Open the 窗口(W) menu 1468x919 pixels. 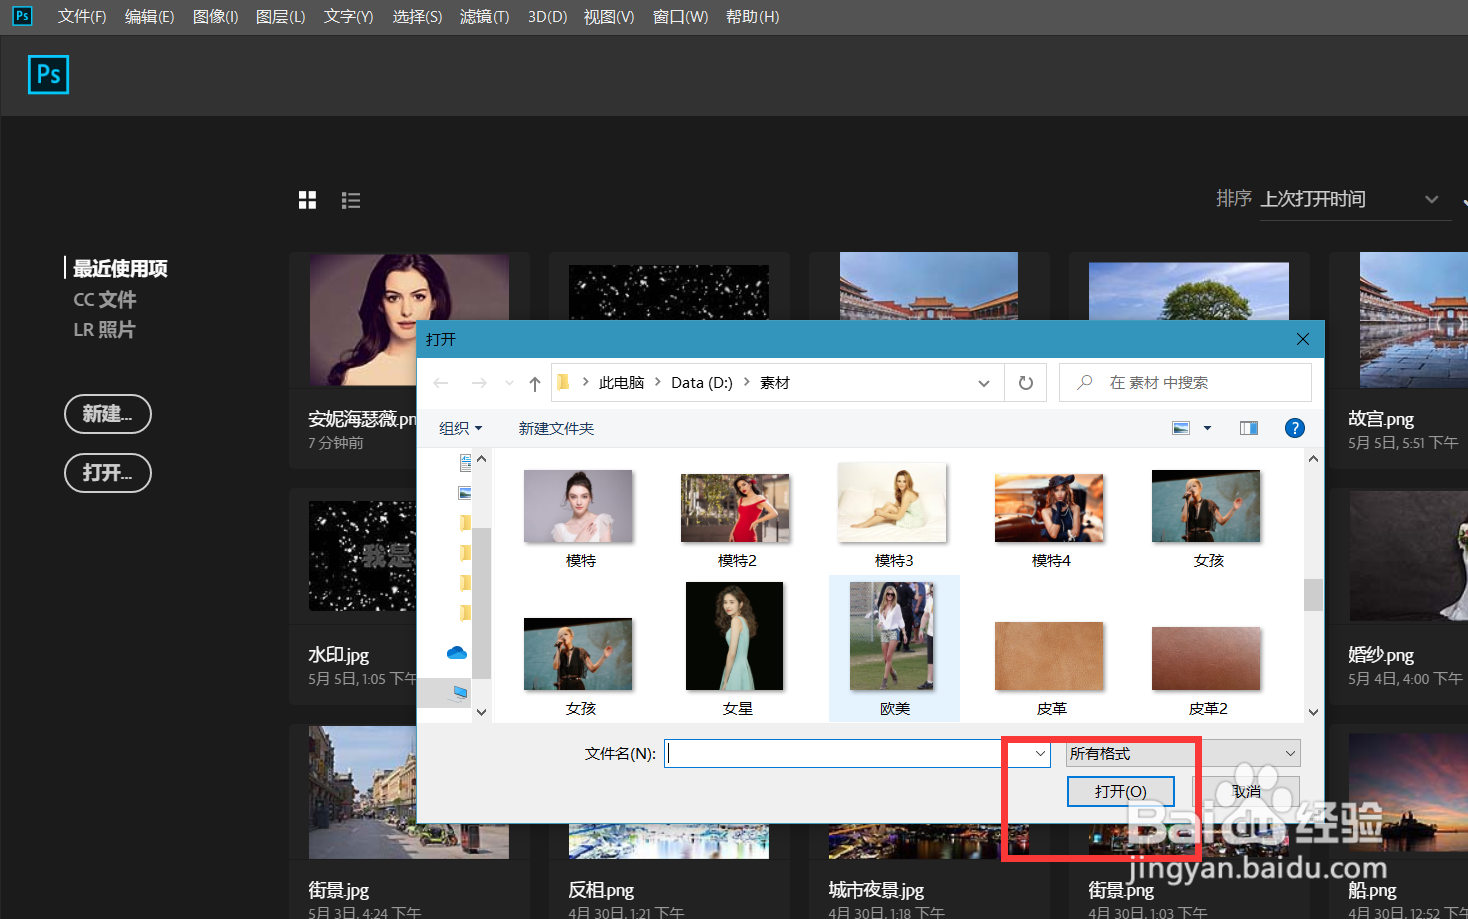click(680, 17)
